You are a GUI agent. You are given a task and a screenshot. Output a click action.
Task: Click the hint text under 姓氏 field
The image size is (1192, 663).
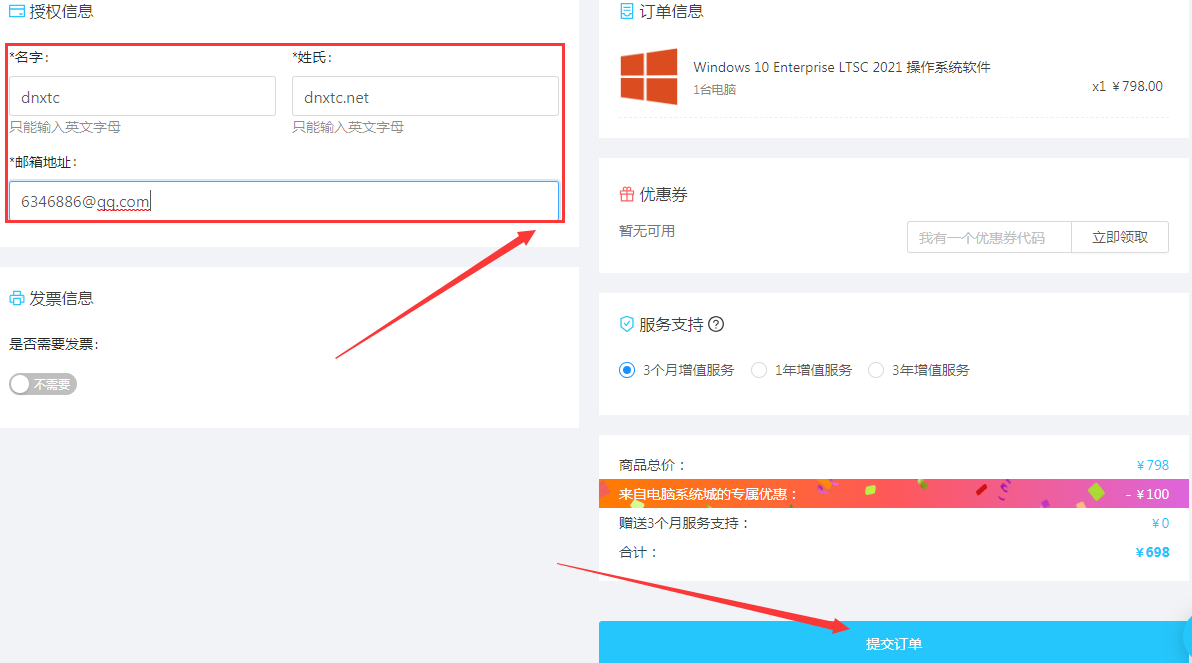click(348, 127)
